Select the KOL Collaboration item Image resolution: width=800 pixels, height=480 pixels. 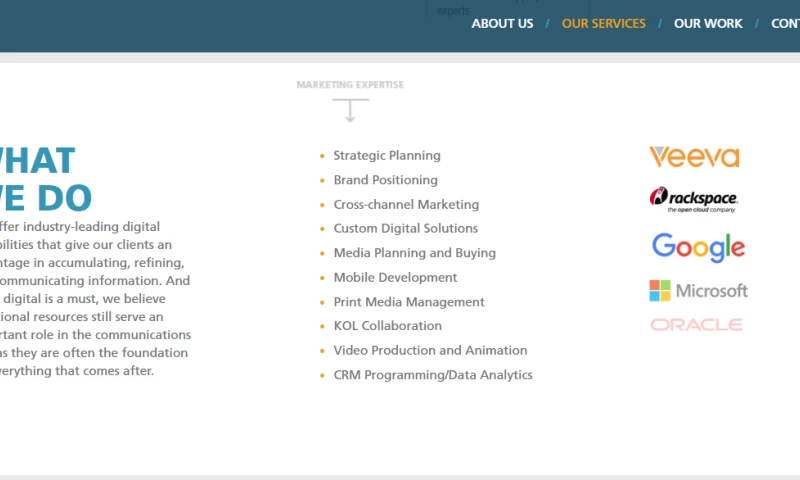point(387,326)
